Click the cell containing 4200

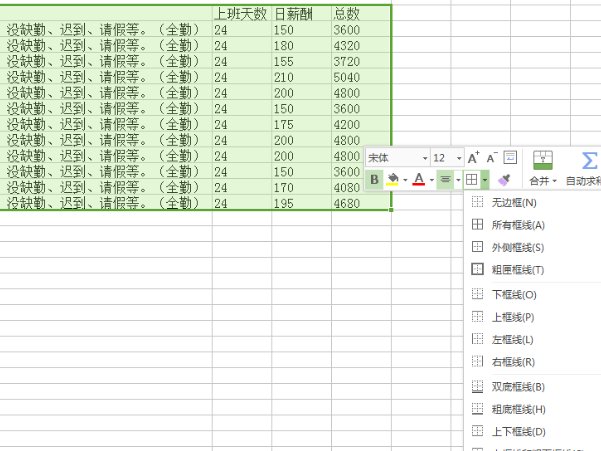click(x=361, y=125)
